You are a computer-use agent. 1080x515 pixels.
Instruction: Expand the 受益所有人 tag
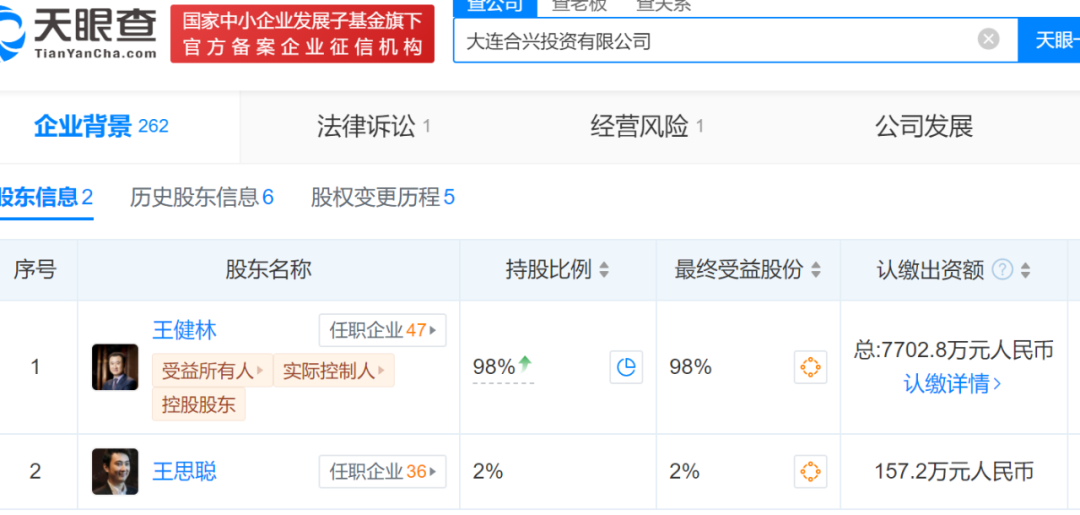tap(213, 370)
